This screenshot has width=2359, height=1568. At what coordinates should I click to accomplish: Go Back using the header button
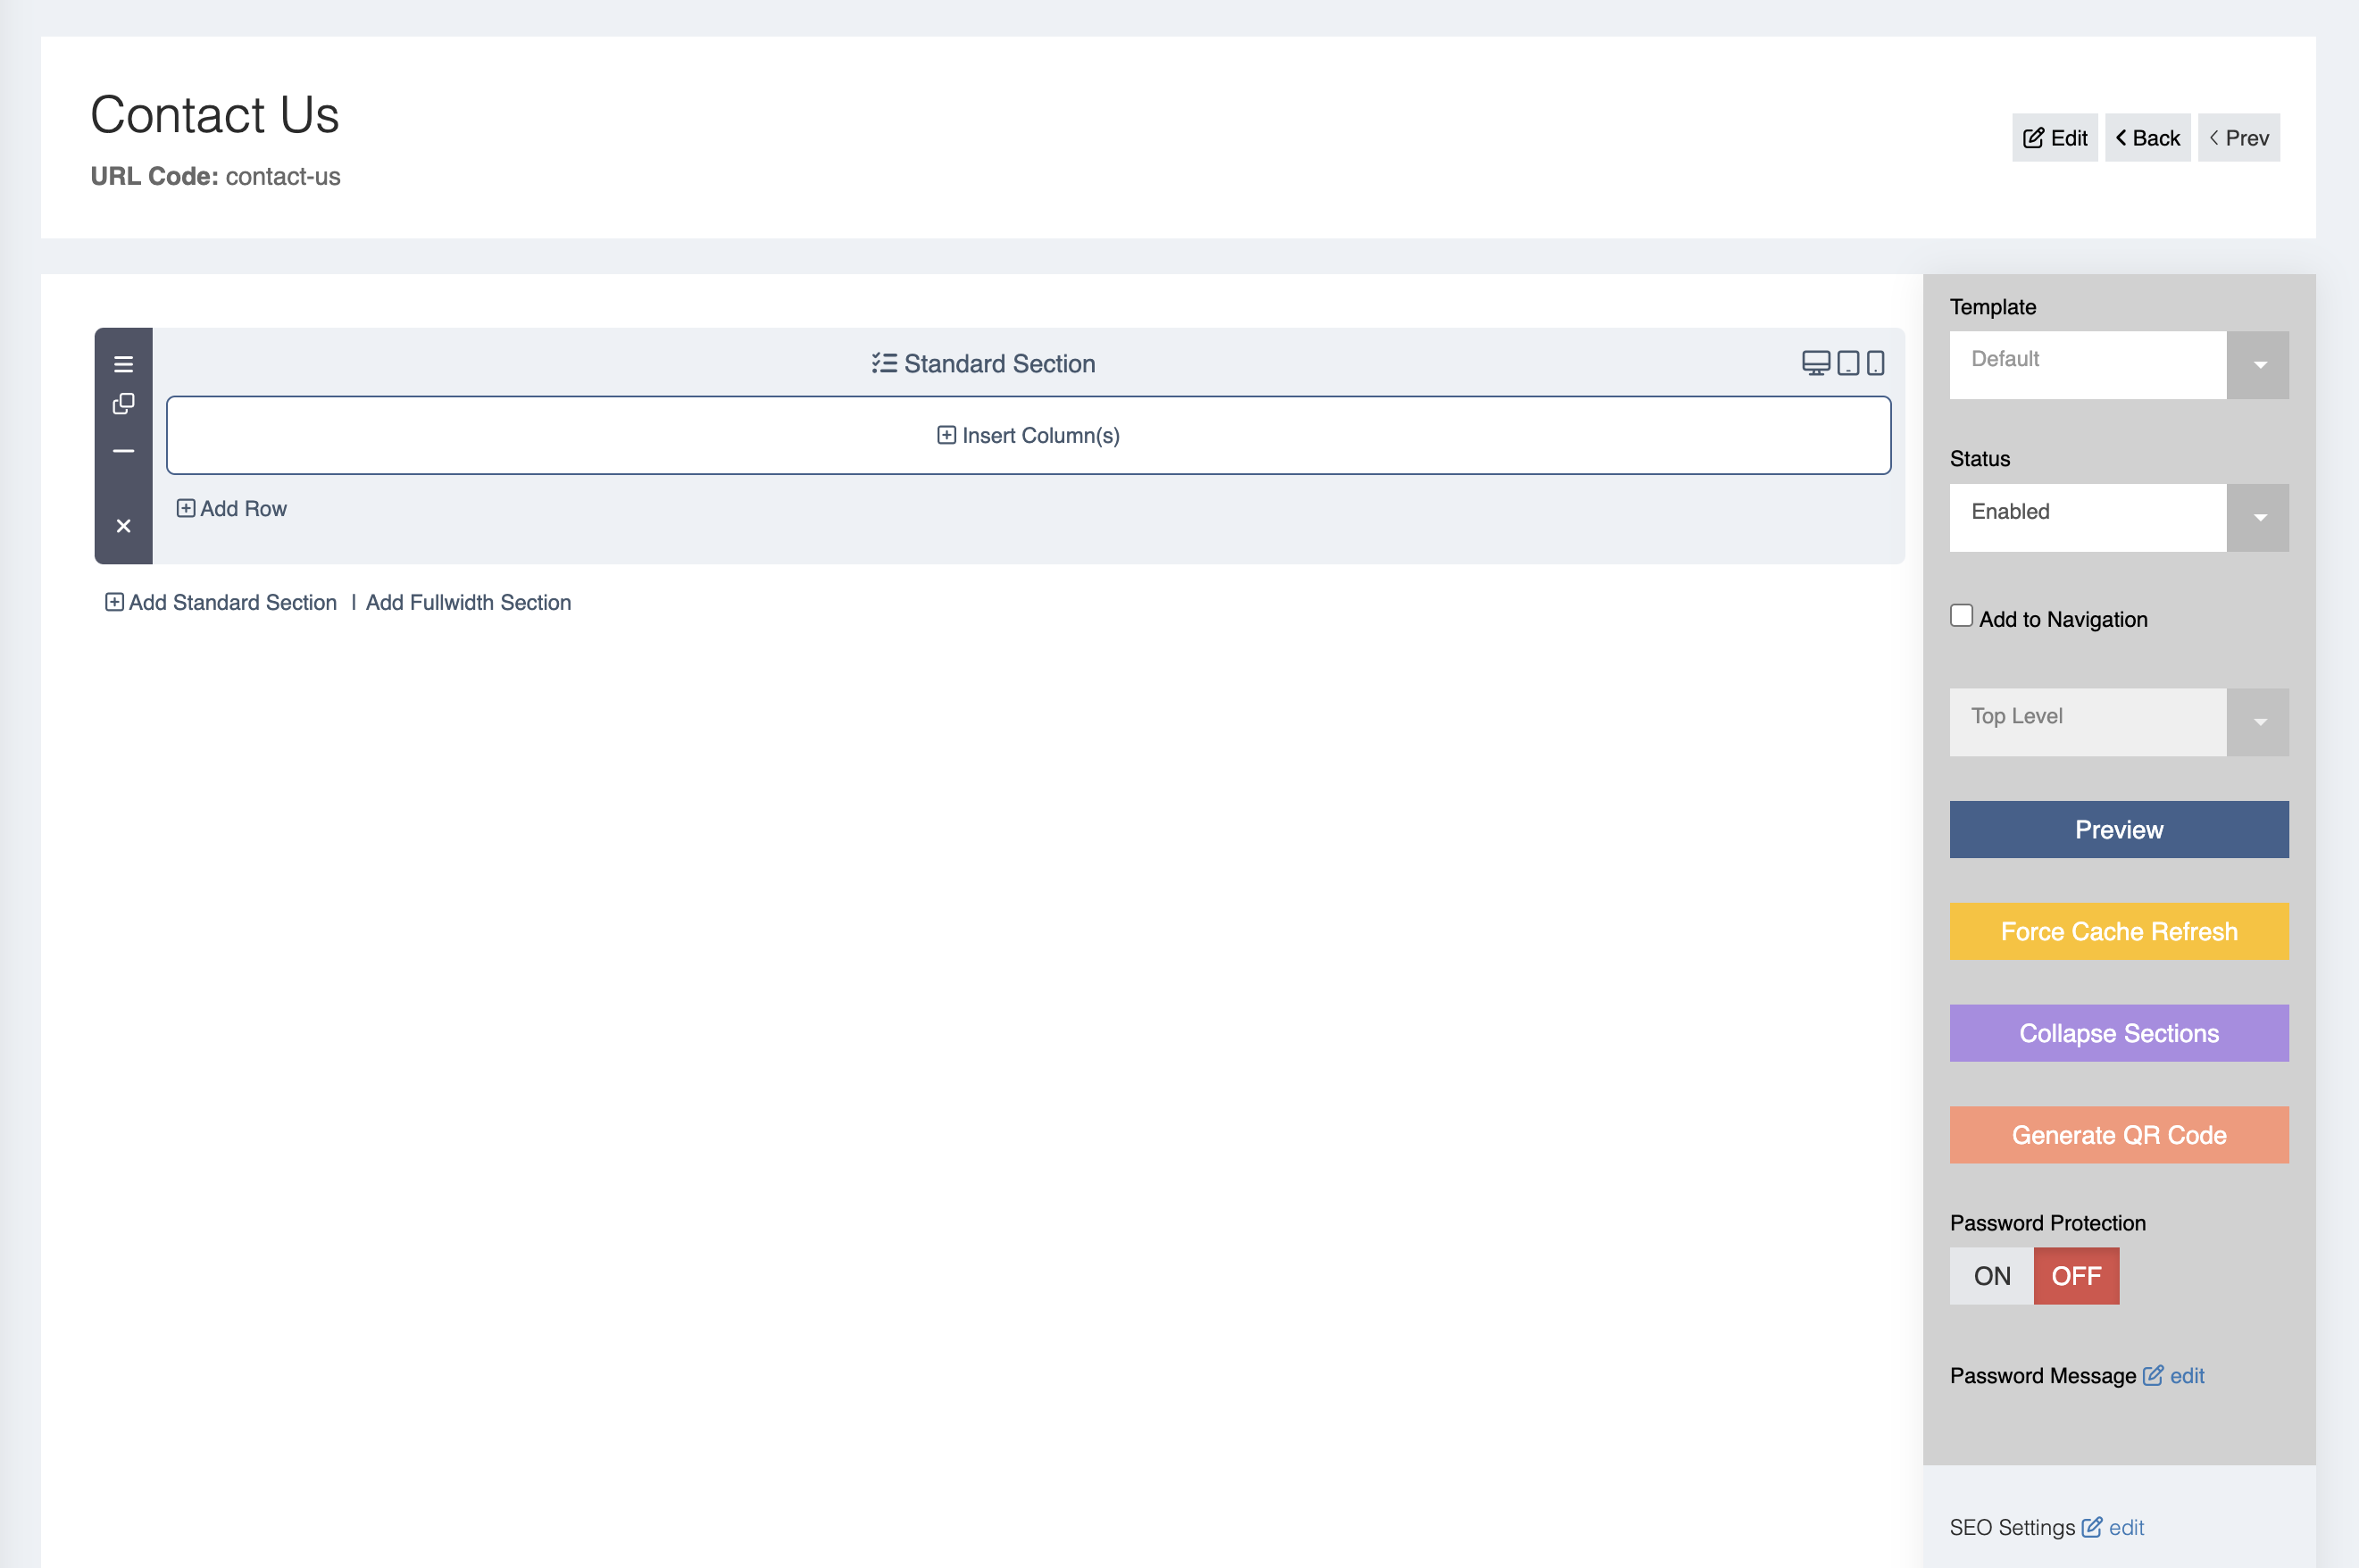[2147, 138]
